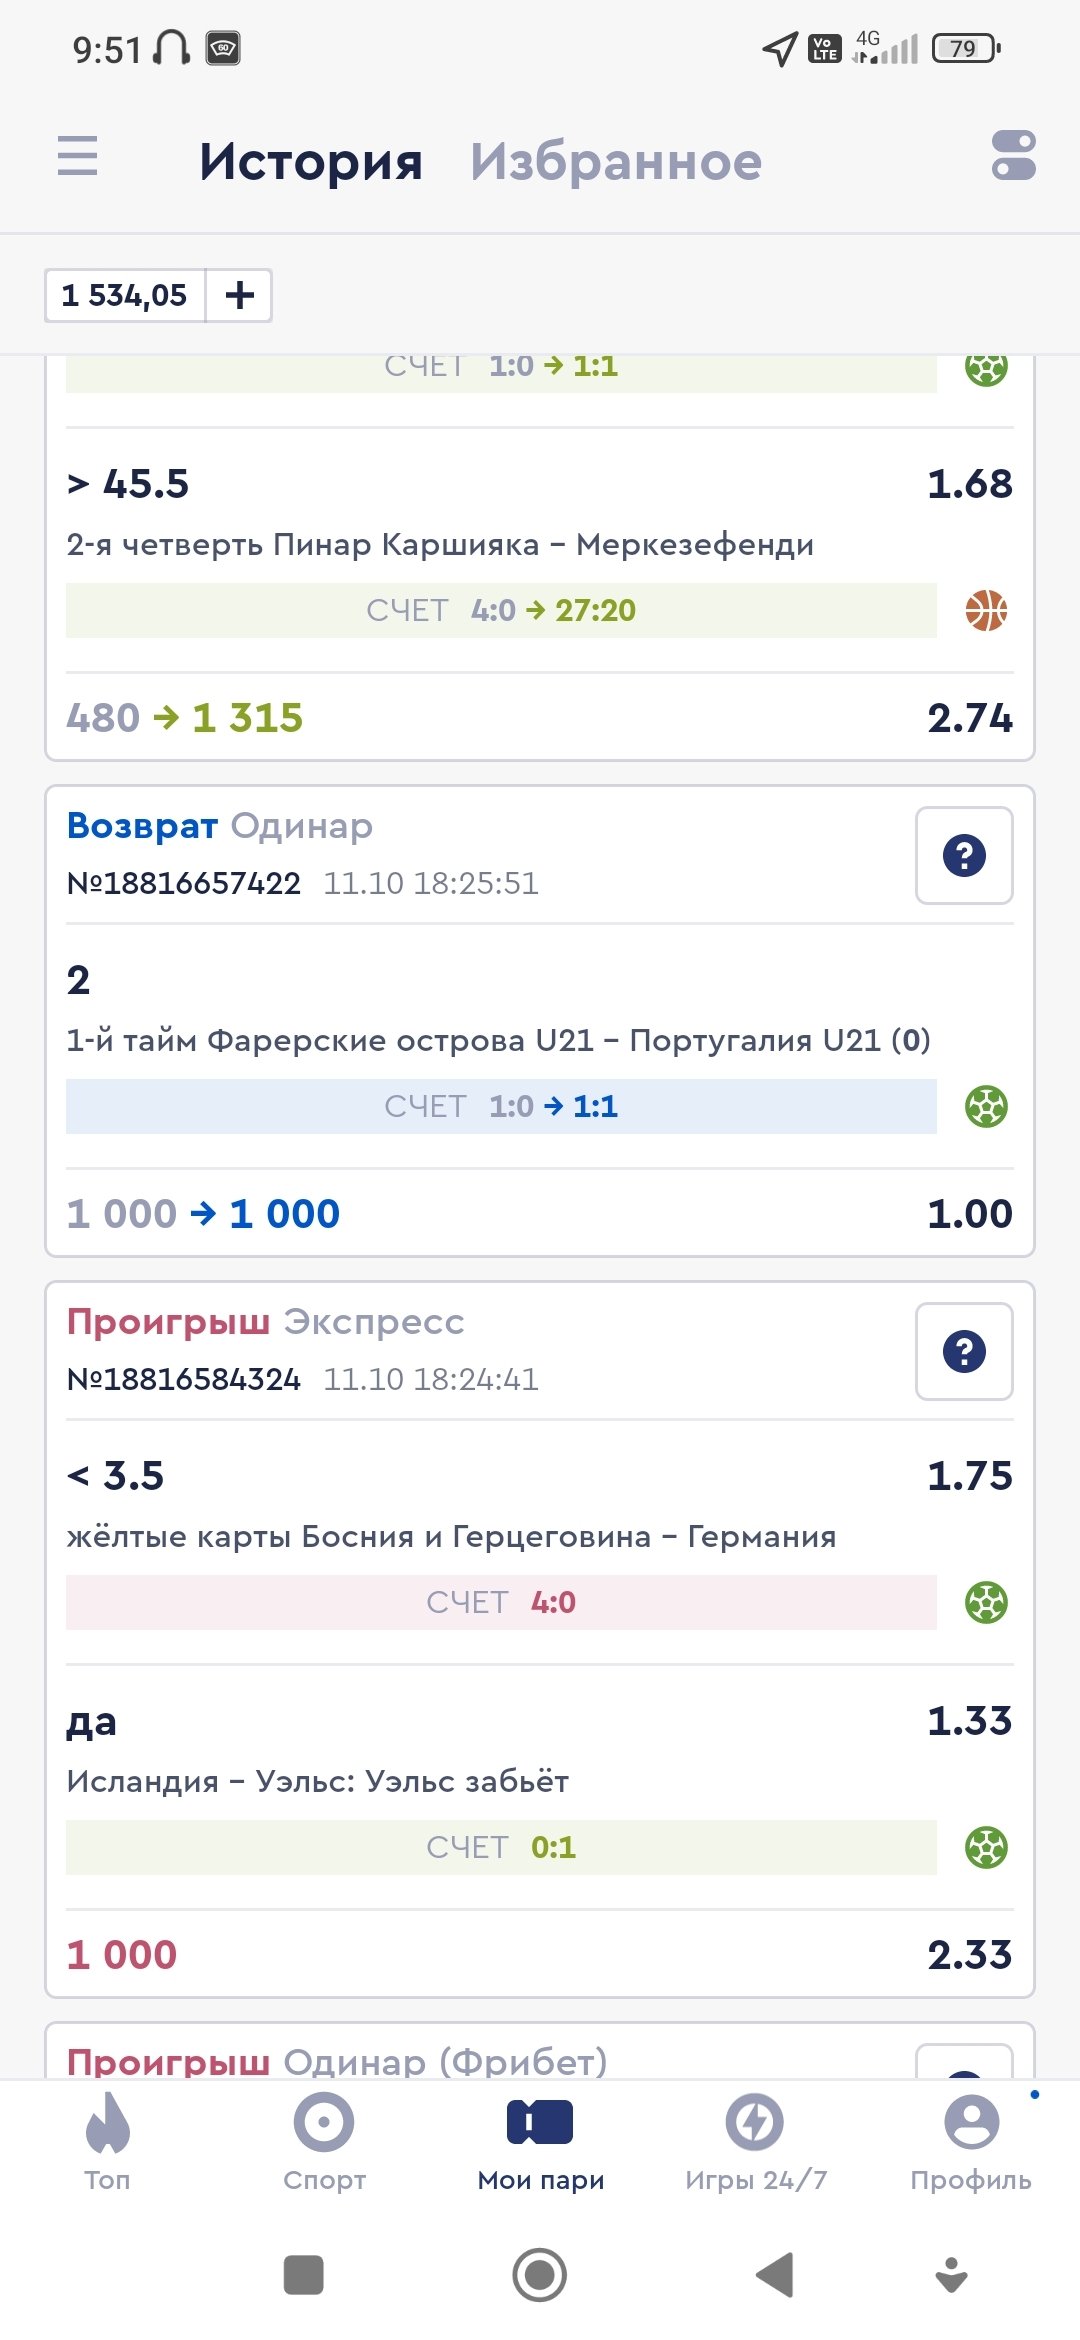
Task: Tap football icon for Босния и Герцеговина match
Action: click(986, 1602)
